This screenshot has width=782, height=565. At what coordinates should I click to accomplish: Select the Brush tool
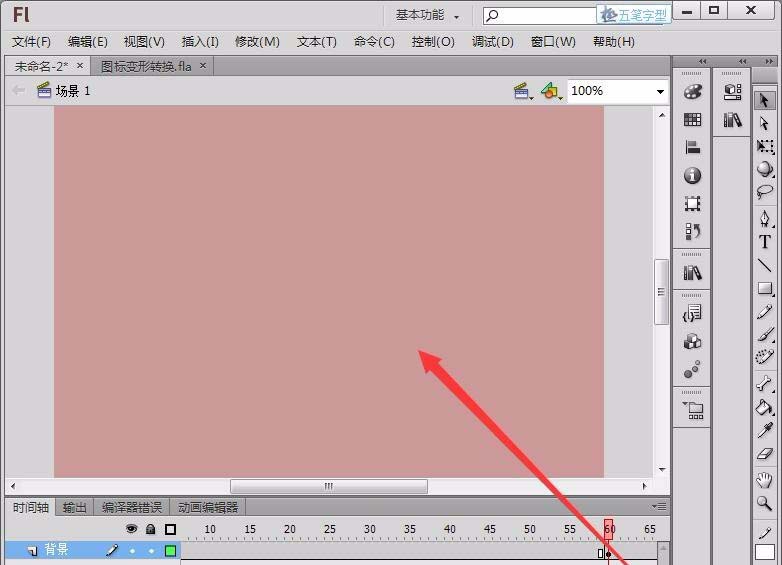click(765, 334)
